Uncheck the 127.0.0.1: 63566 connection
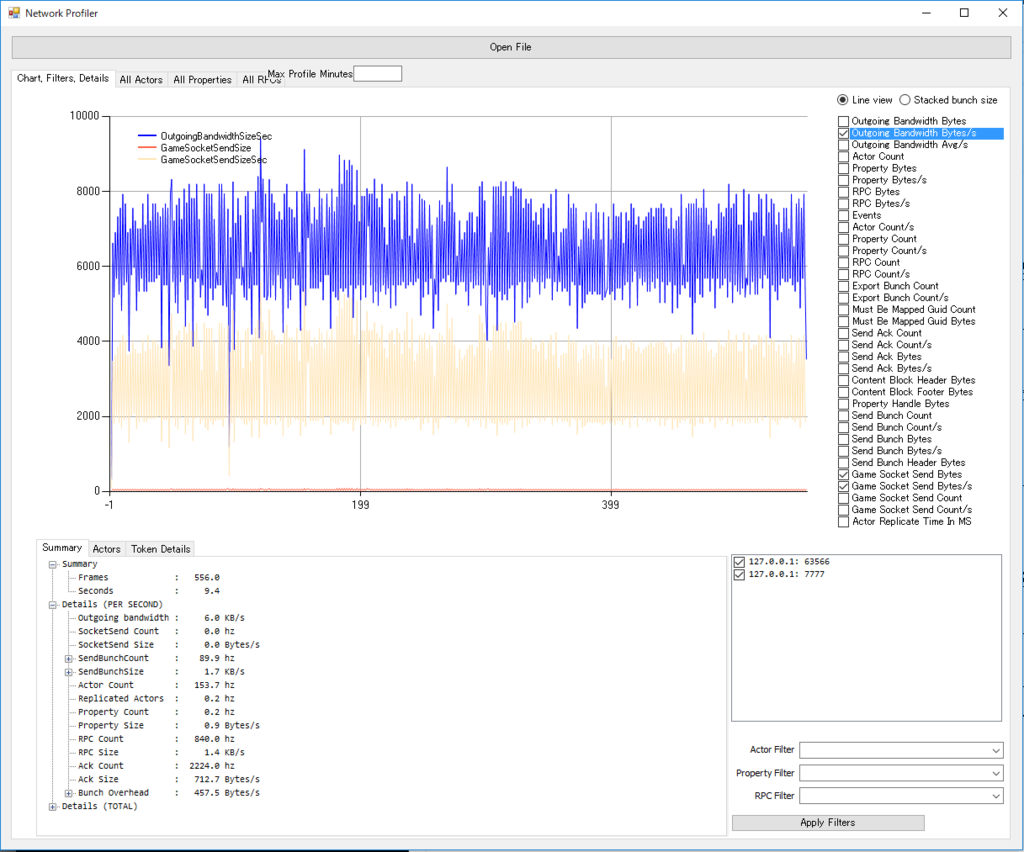 click(739, 562)
